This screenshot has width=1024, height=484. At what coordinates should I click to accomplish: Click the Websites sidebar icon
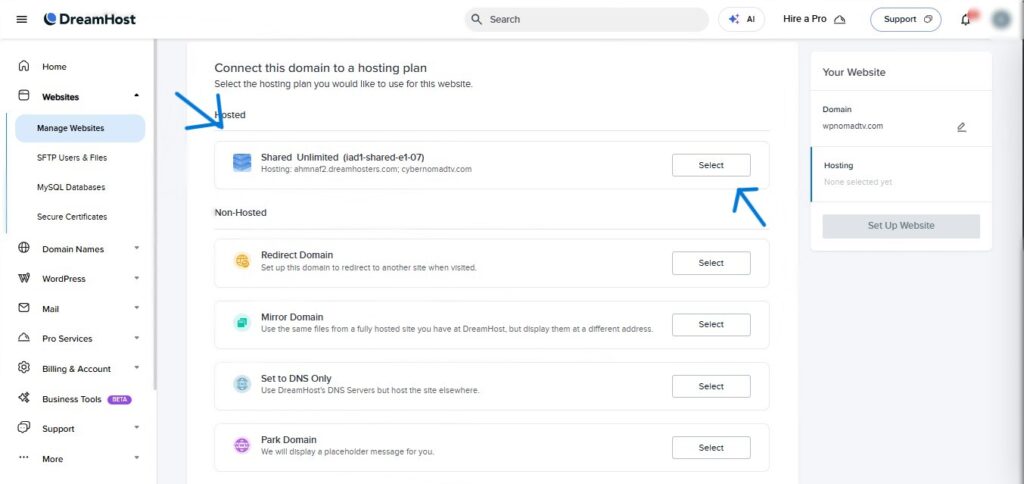pyautogui.click(x=24, y=96)
